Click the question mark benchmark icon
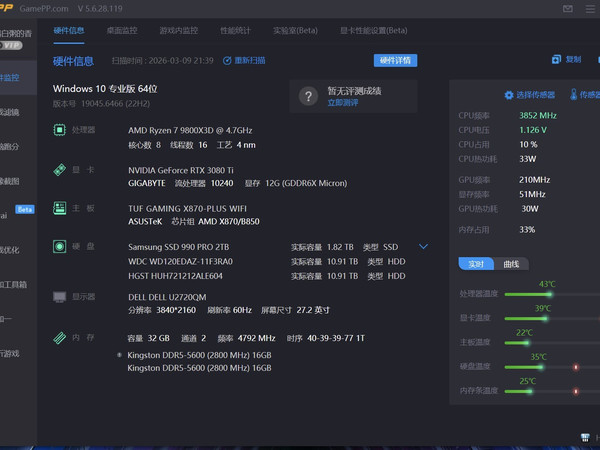Screen dimensions: 600x450 308,96
